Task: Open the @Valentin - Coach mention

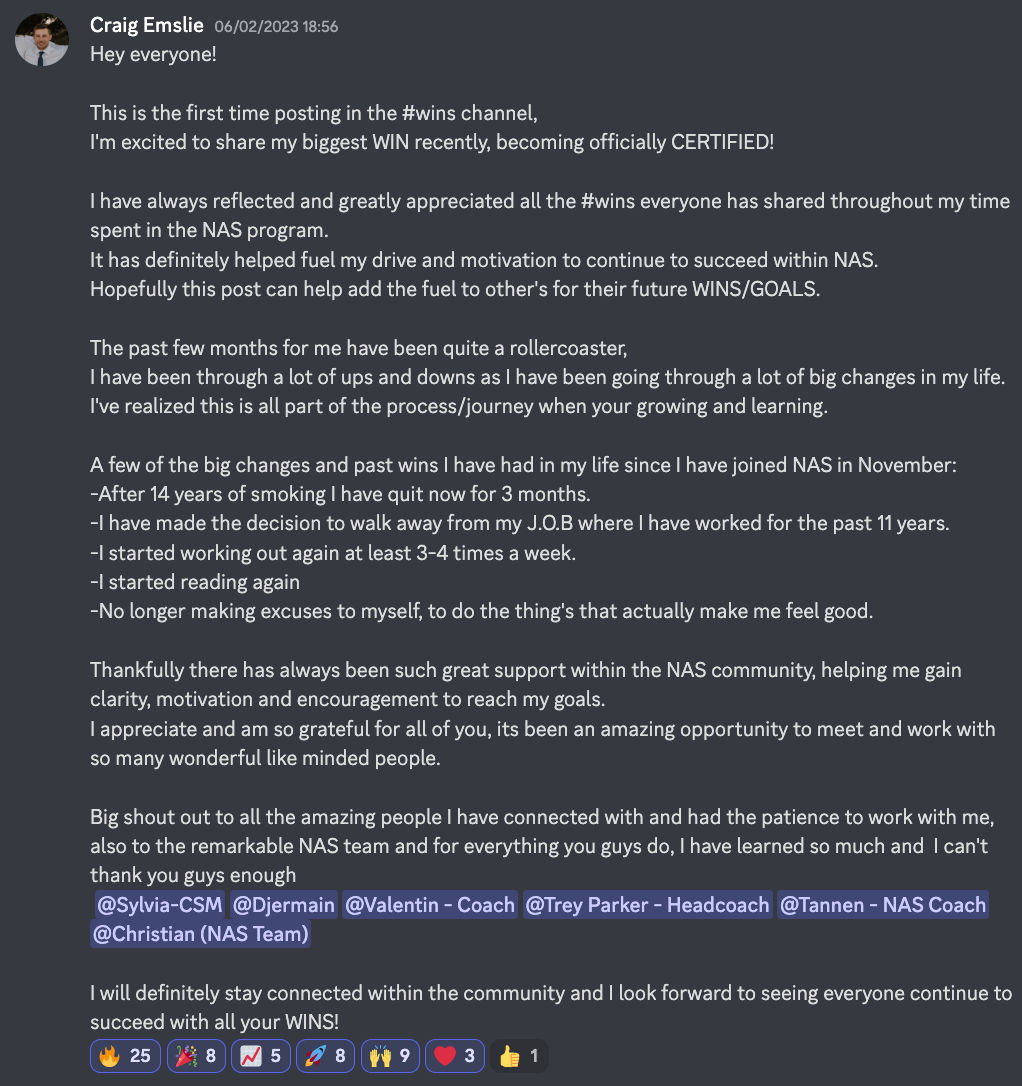Action: point(430,905)
